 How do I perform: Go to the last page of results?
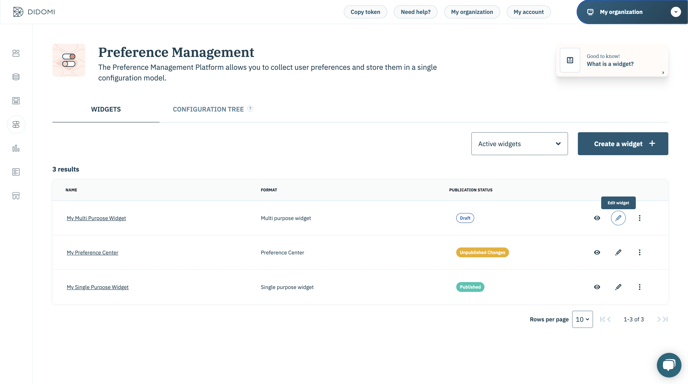click(665, 319)
